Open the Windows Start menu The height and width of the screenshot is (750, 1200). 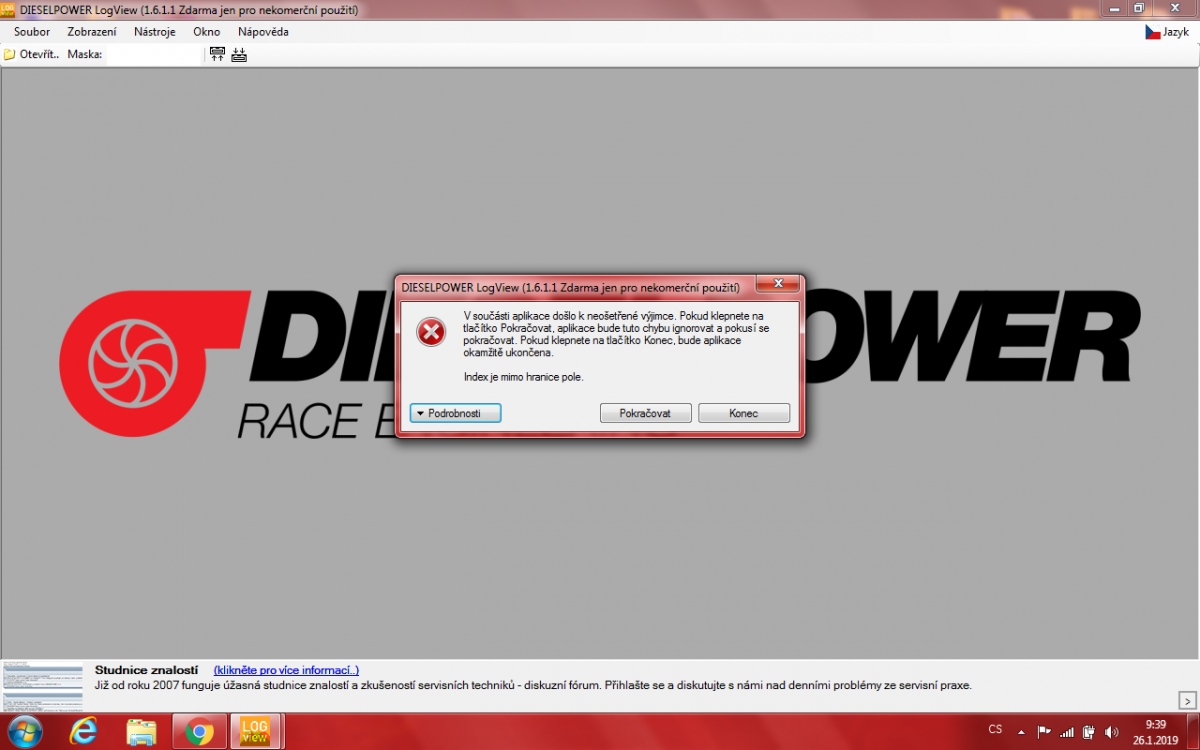(26, 732)
